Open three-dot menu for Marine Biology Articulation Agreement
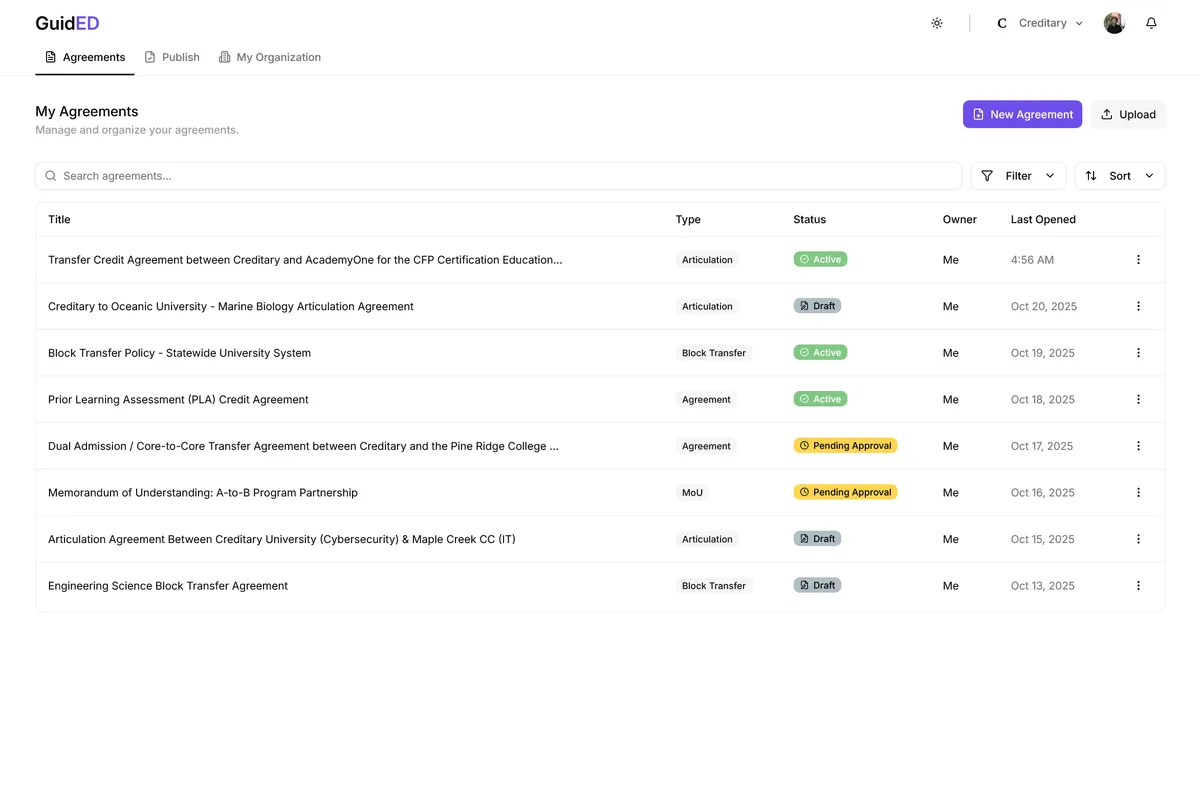Image resolution: width=1200 pixels, height=802 pixels. point(1138,306)
